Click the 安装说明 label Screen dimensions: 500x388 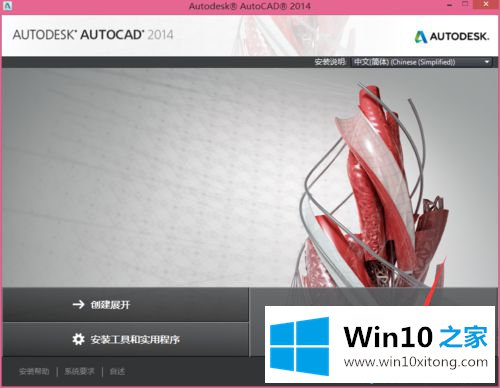(x=330, y=62)
